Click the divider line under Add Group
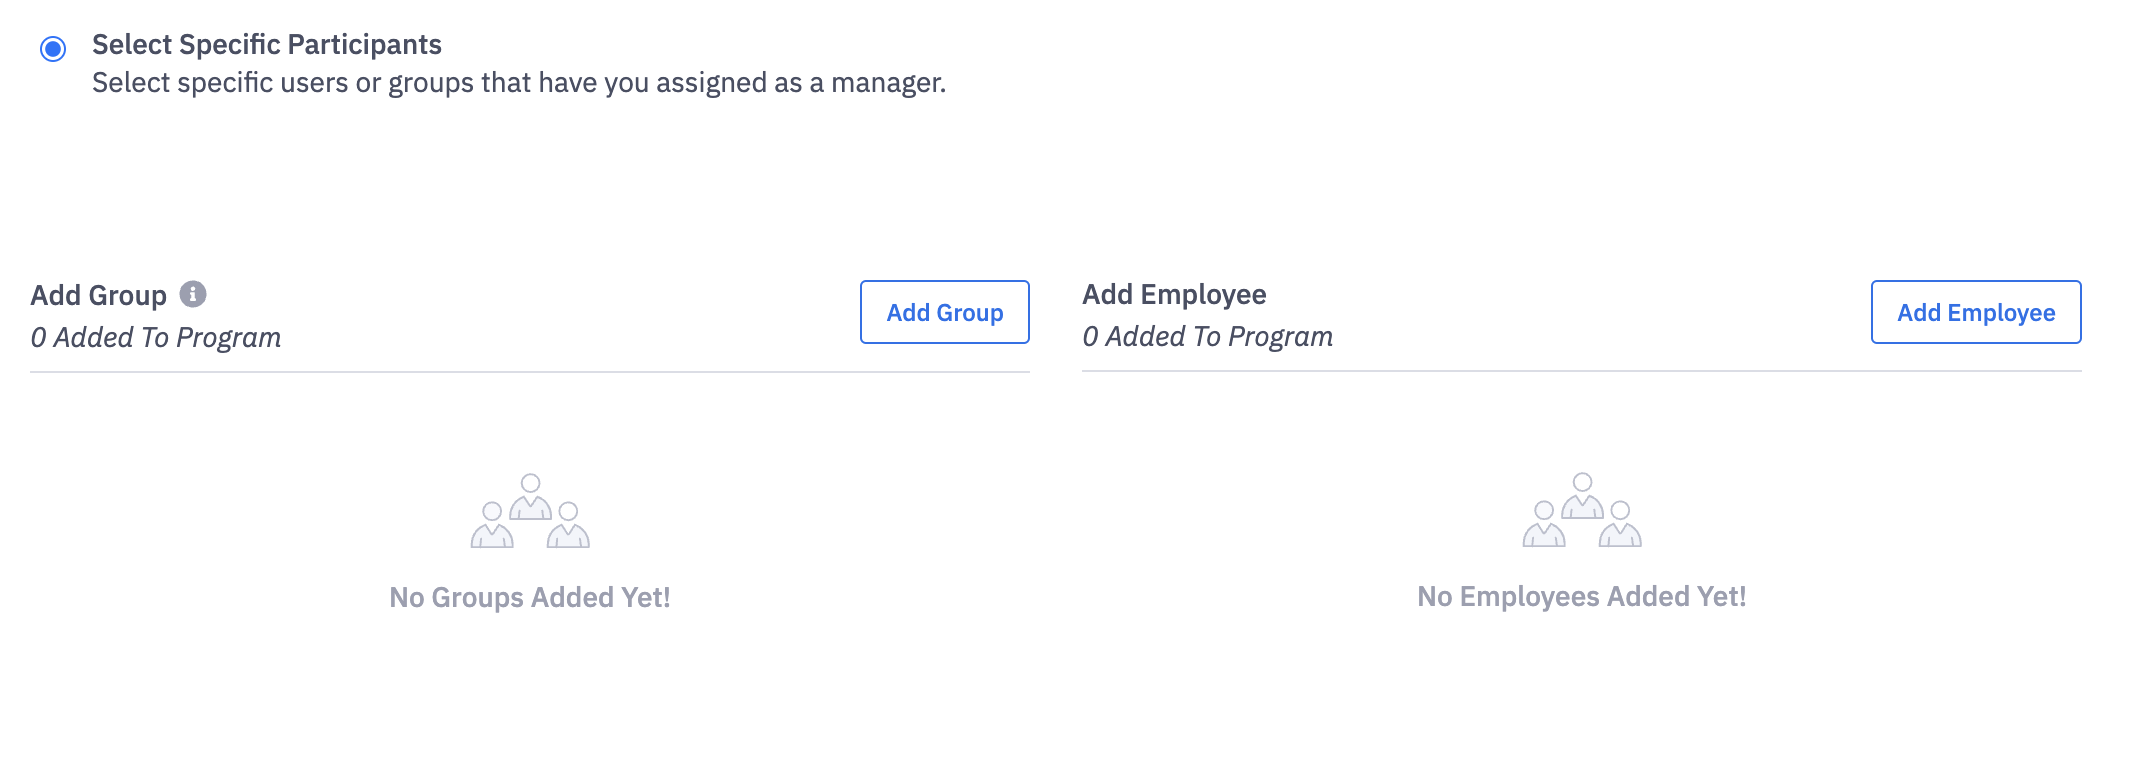This screenshot has width=2136, height=768. (x=530, y=372)
